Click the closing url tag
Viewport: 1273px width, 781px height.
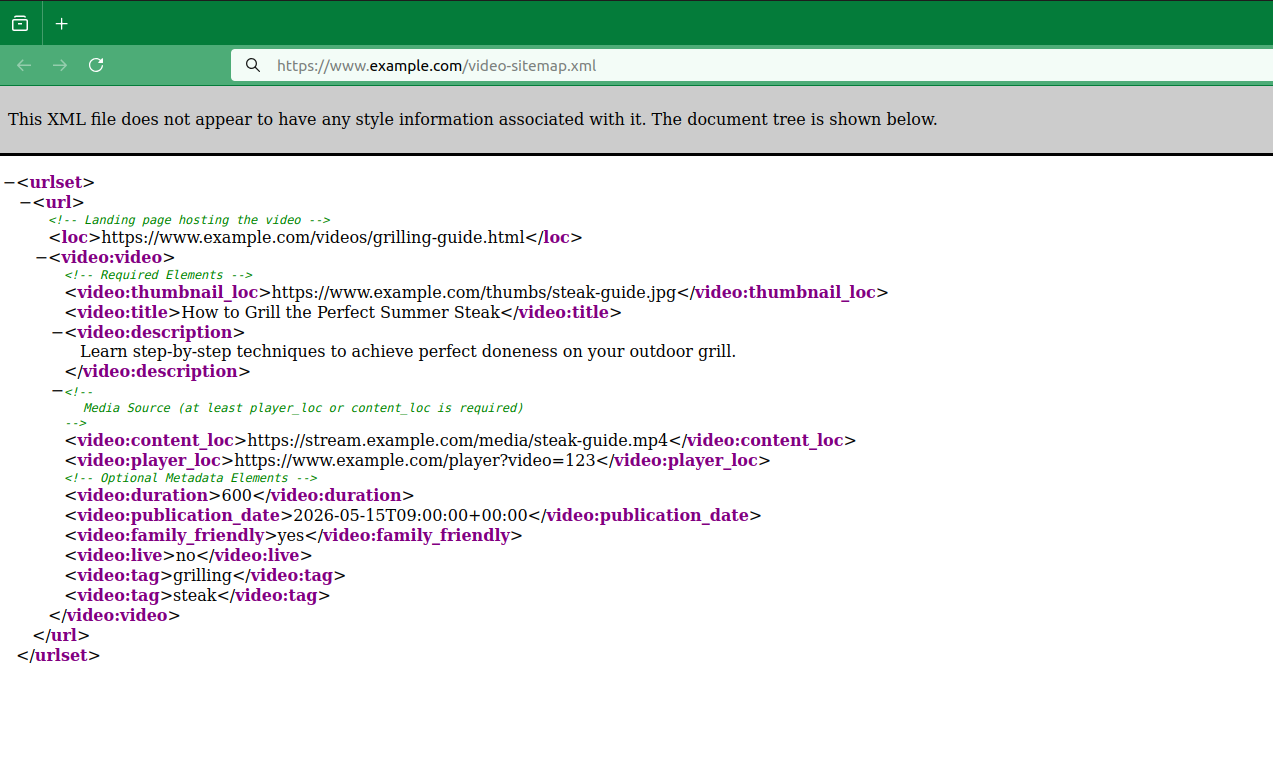pos(61,635)
